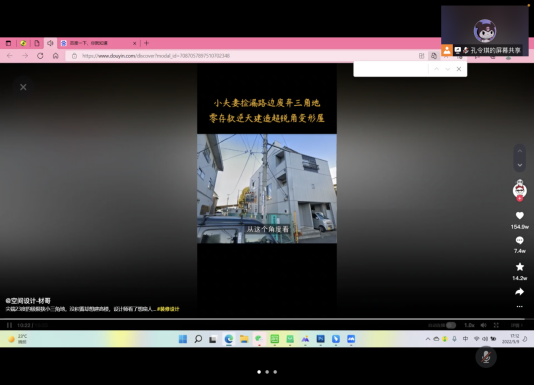
Task: Pause the video playback
Action: click(9, 325)
